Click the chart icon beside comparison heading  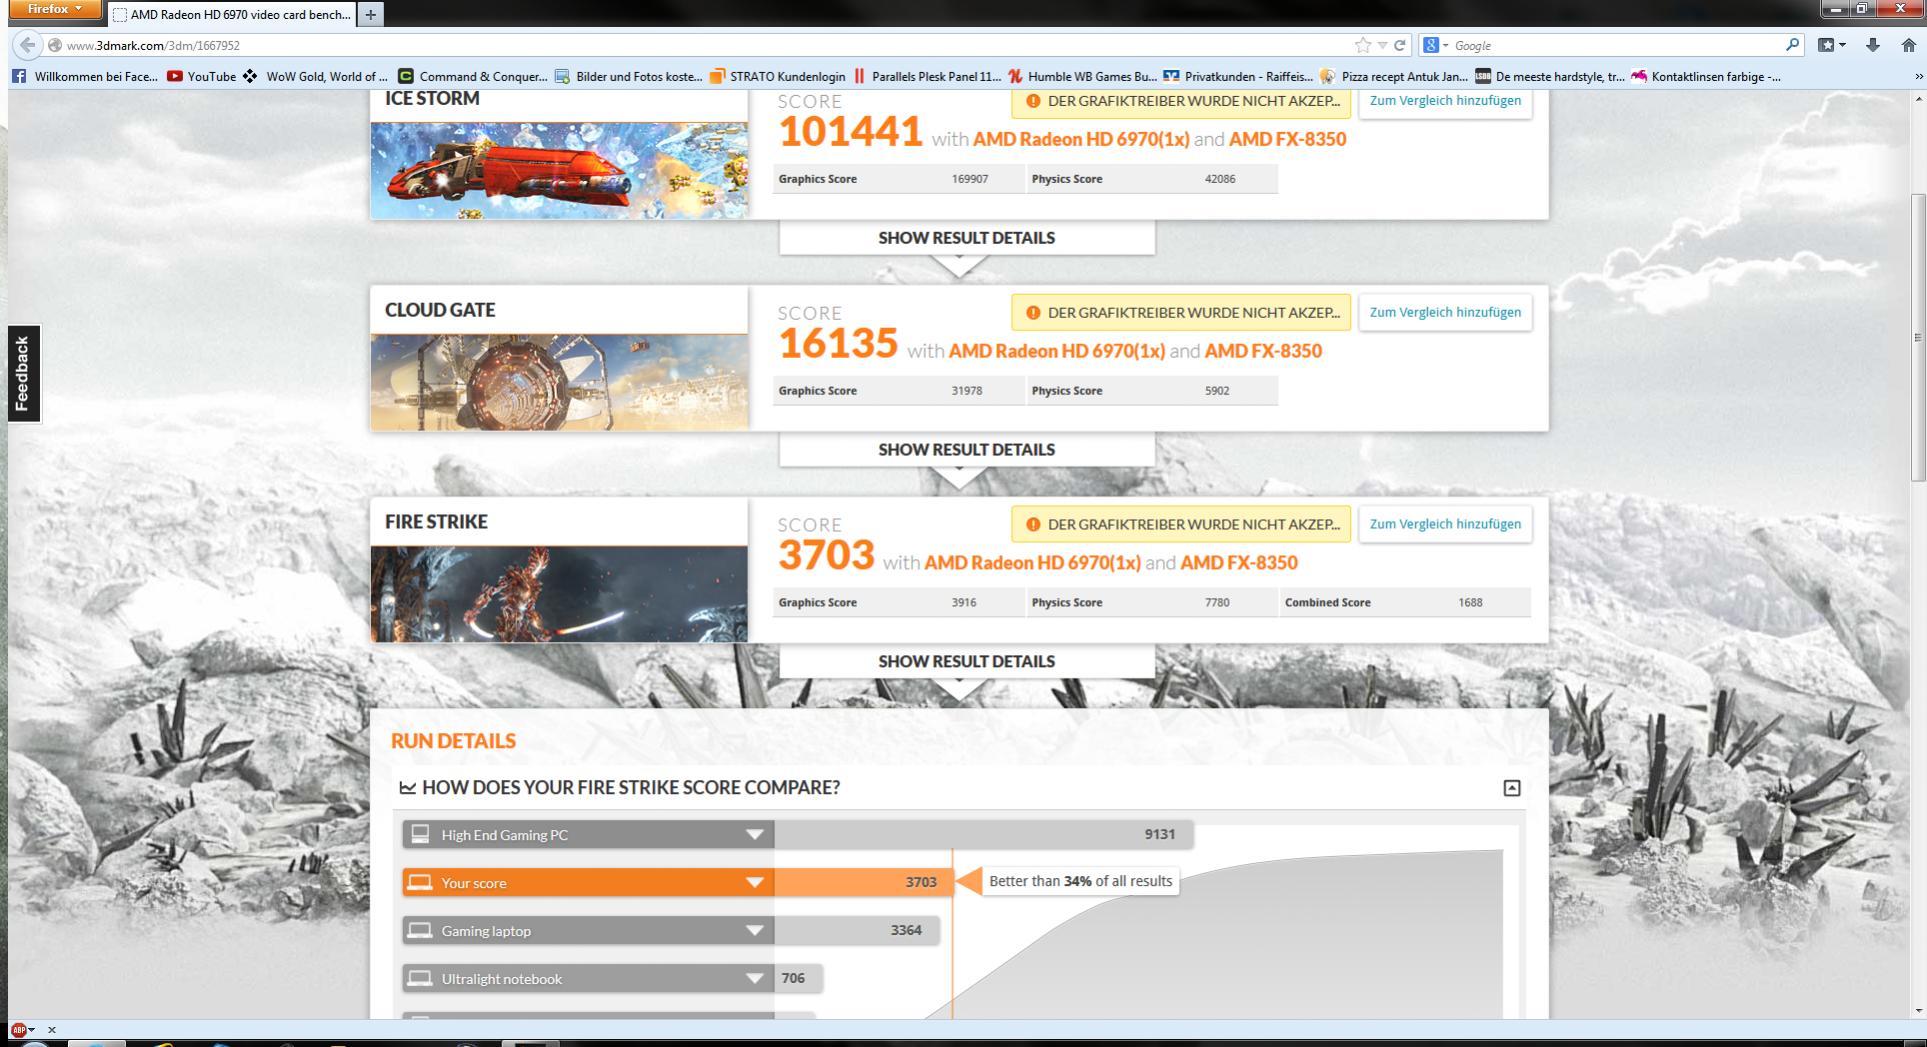coord(407,788)
